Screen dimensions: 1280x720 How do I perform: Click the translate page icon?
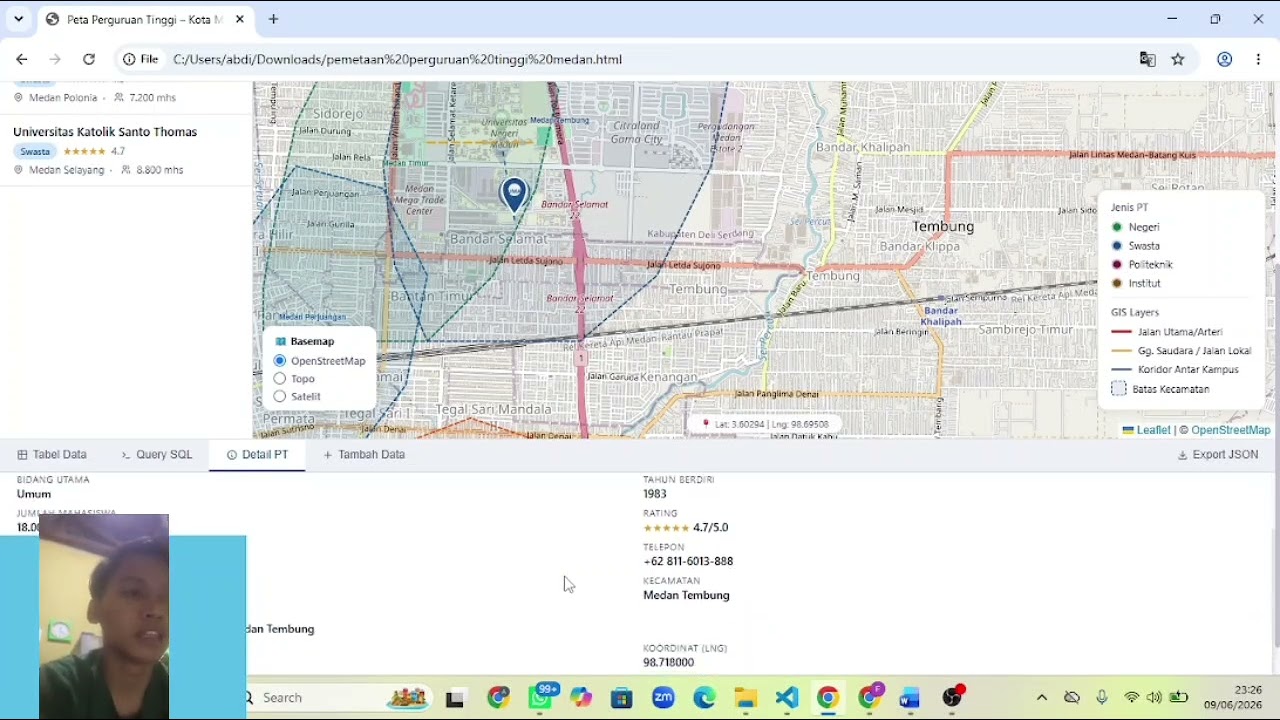1148,59
